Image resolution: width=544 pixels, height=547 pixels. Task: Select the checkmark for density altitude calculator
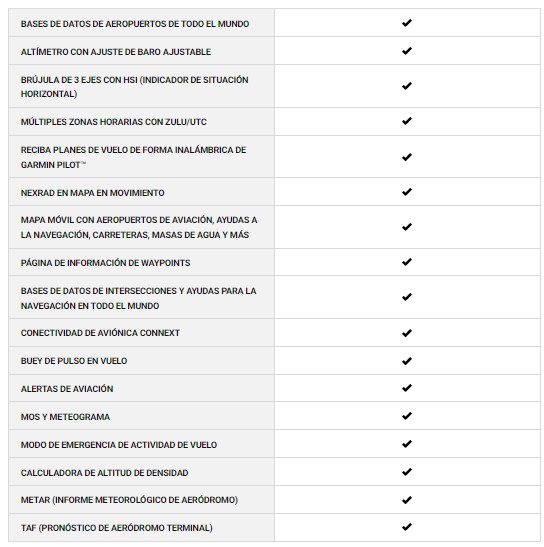pyautogui.click(x=407, y=472)
